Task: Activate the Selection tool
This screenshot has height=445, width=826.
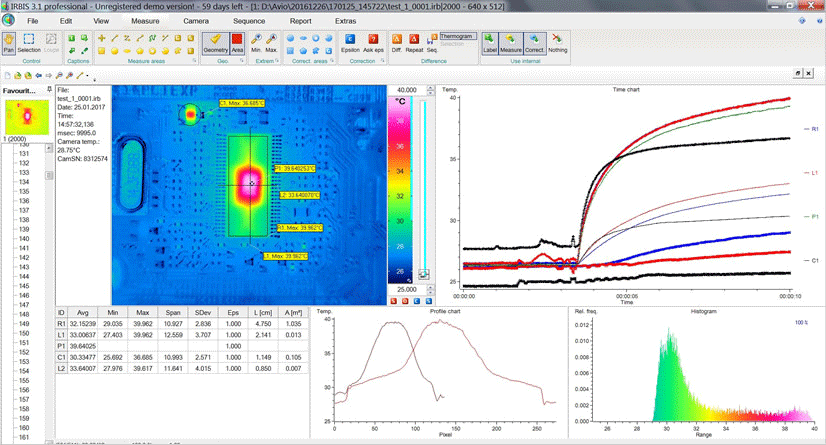Action: coord(28,43)
